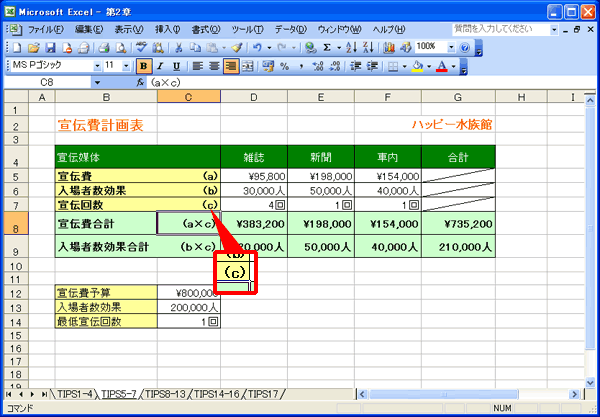The image size is (600, 417).
Task: Open the データ(D) menu
Action: (x=291, y=29)
